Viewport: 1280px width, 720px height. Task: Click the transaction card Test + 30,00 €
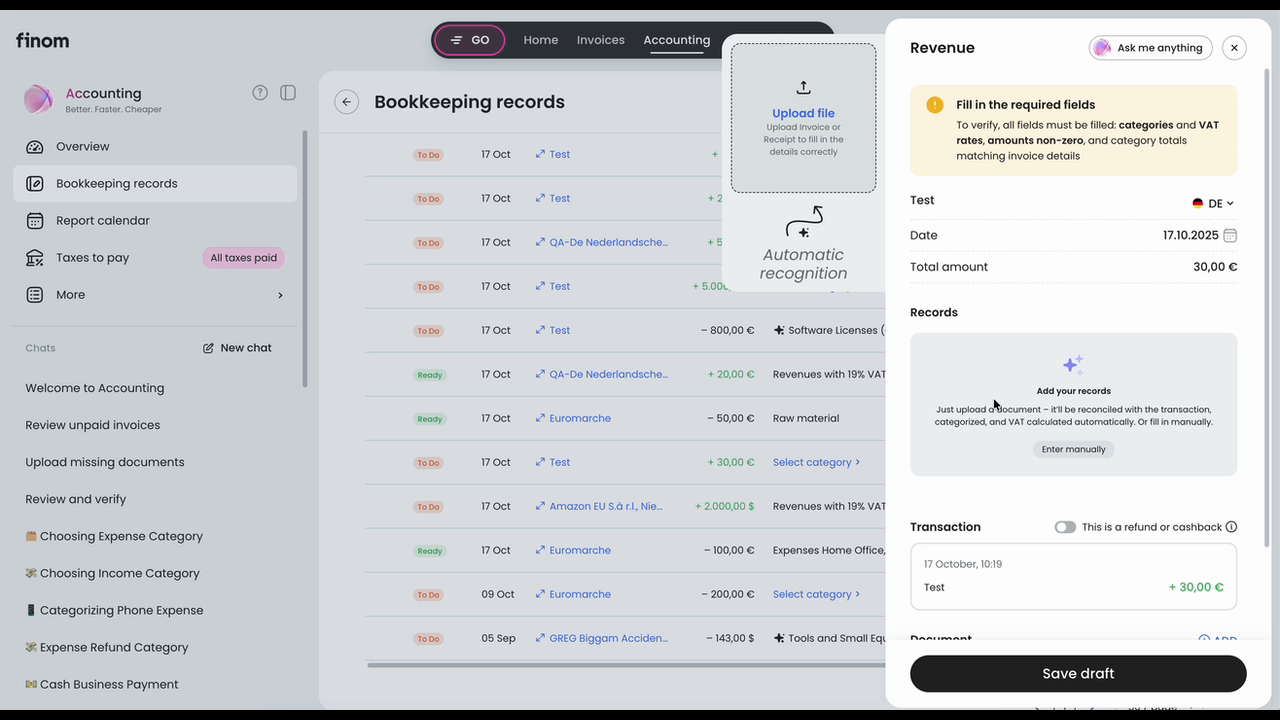[1073, 577]
